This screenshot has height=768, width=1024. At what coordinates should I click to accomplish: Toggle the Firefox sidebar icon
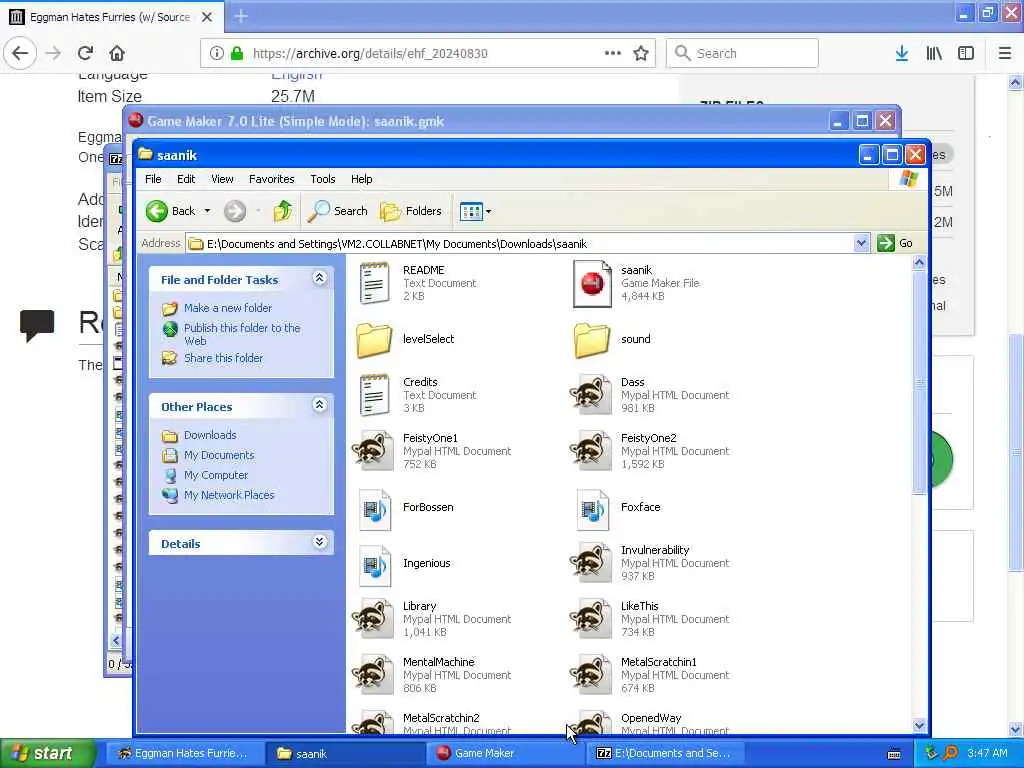click(966, 53)
